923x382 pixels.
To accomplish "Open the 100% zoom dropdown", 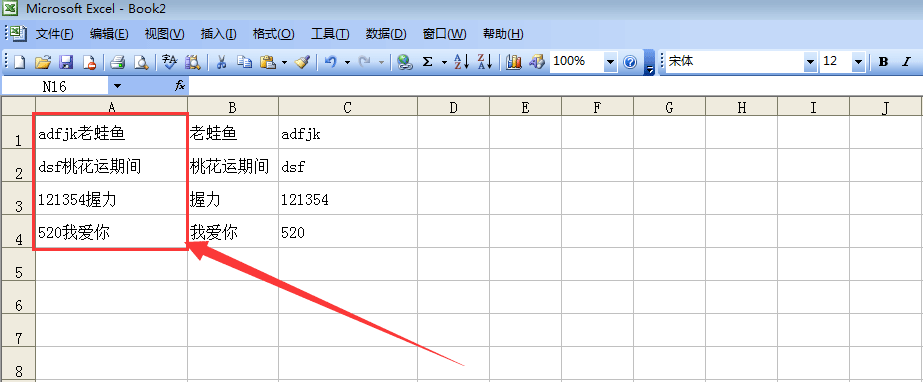I will [x=610, y=62].
